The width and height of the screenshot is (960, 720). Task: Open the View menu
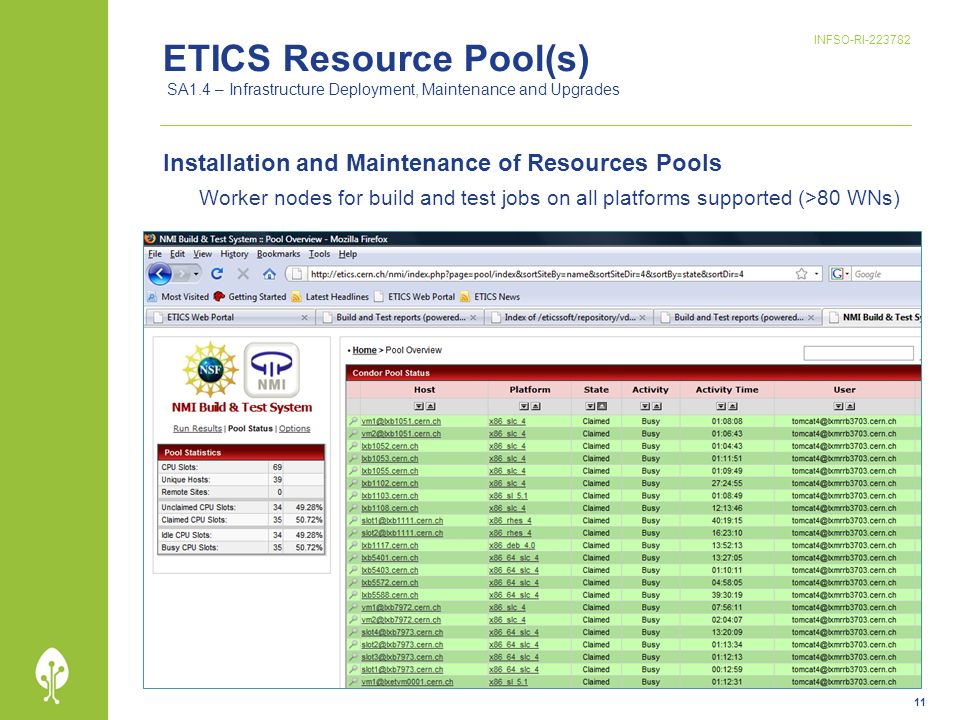203,254
